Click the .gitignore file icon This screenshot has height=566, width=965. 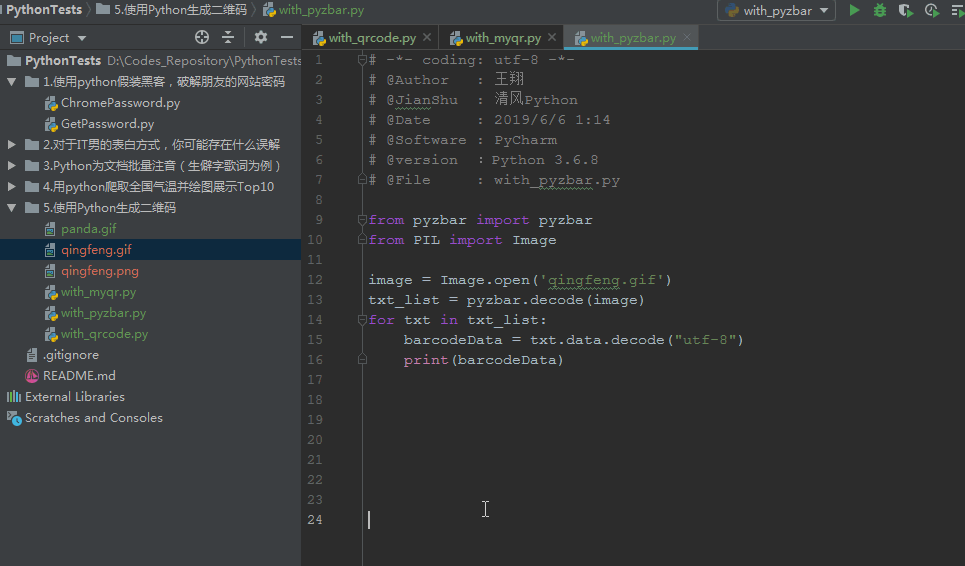tap(32, 354)
